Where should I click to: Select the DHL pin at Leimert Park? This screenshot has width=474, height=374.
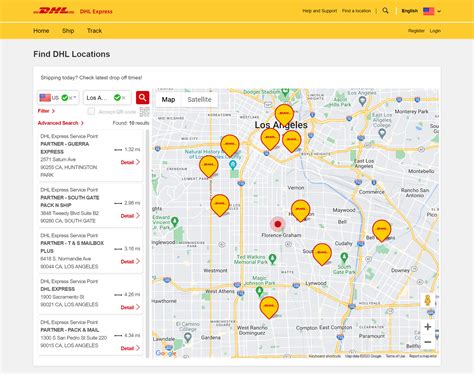point(209,166)
